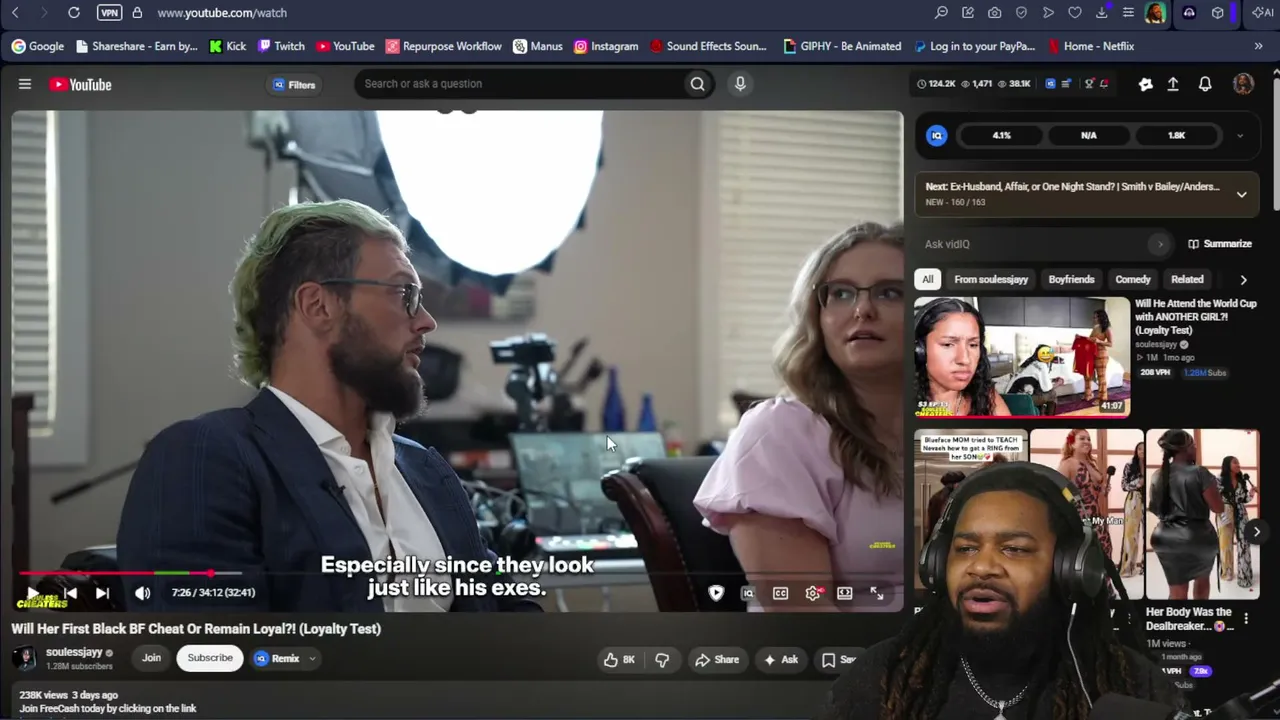The image size is (1280, 720).
Task: Open the browser AI assistant button
Action: [1263, 13]
